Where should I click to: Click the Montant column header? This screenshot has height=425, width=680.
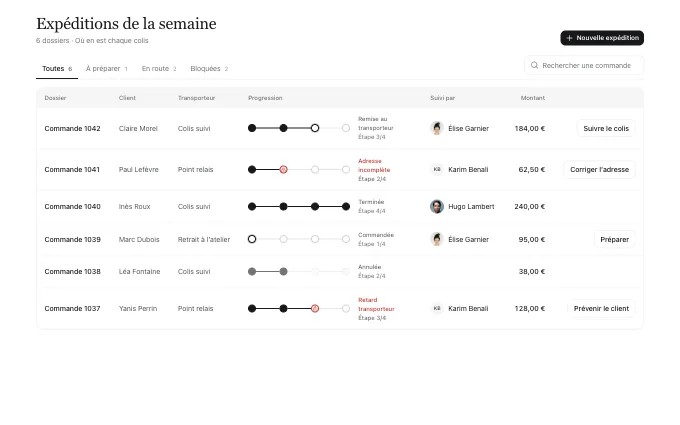click(533, 98)
